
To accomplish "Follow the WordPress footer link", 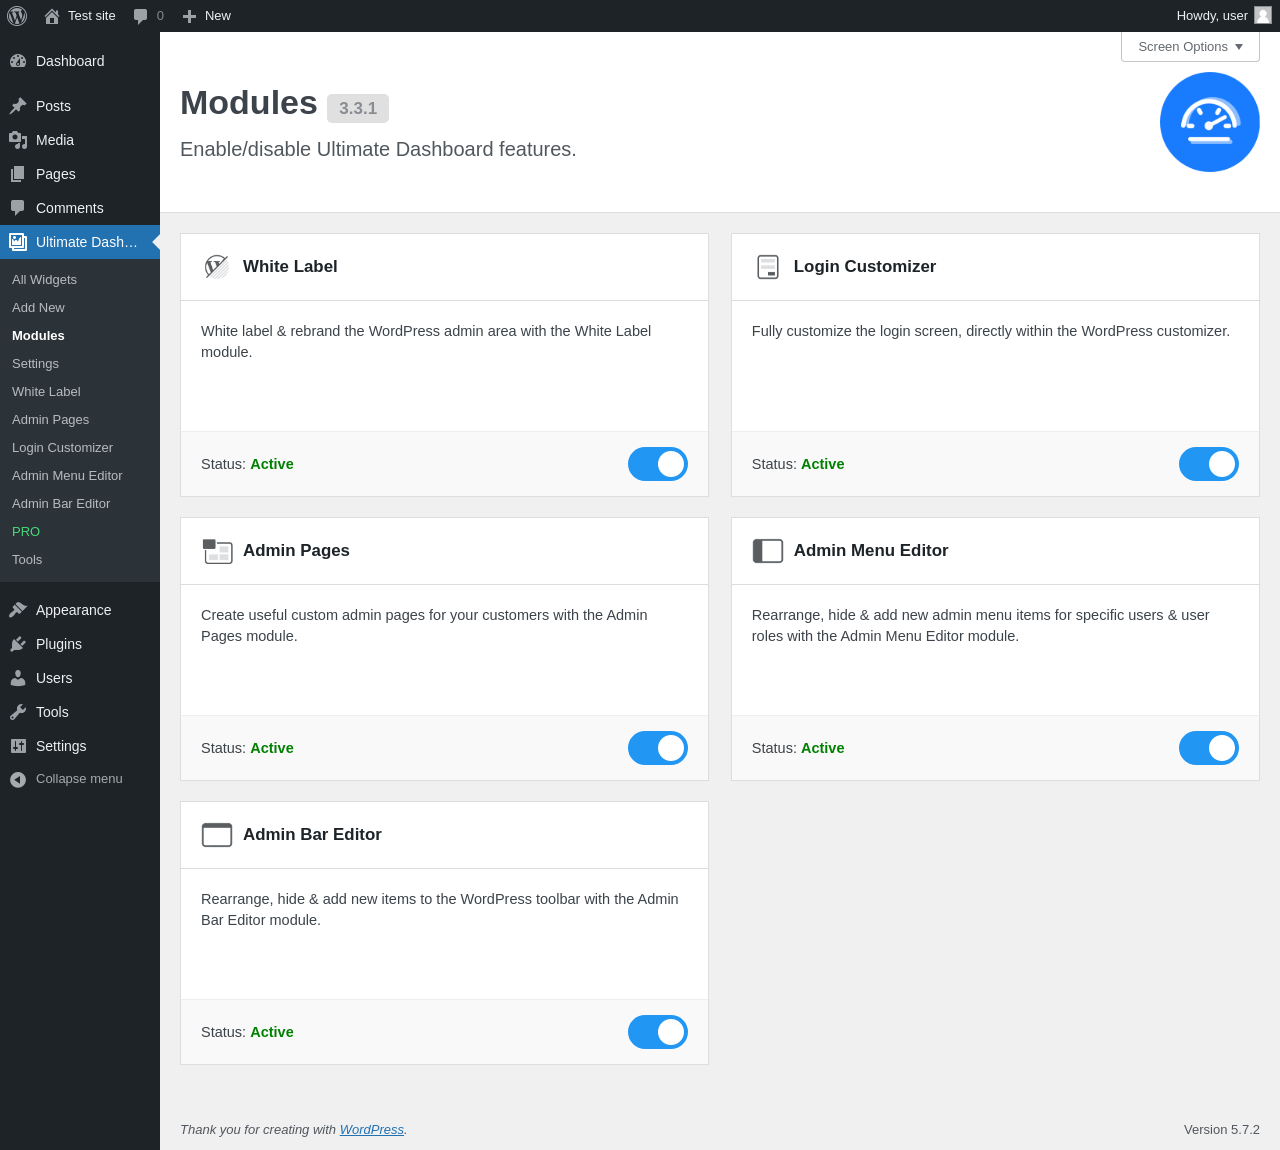I will coord(372,1130).
